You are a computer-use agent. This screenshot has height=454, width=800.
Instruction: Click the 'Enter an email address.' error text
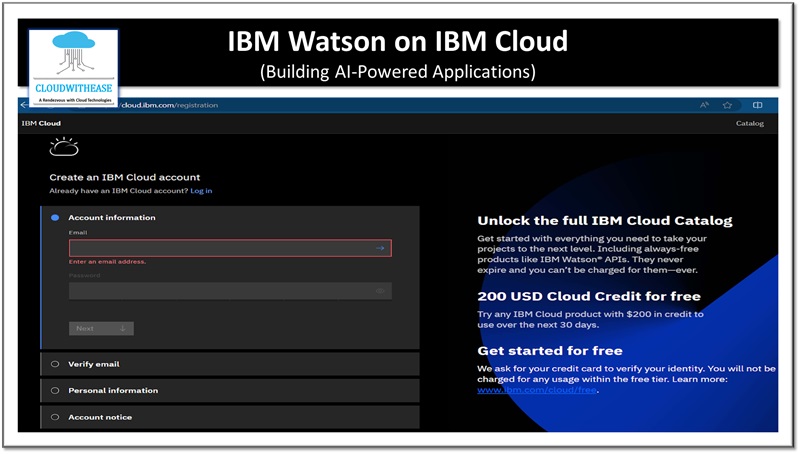[x=107, y=262]
